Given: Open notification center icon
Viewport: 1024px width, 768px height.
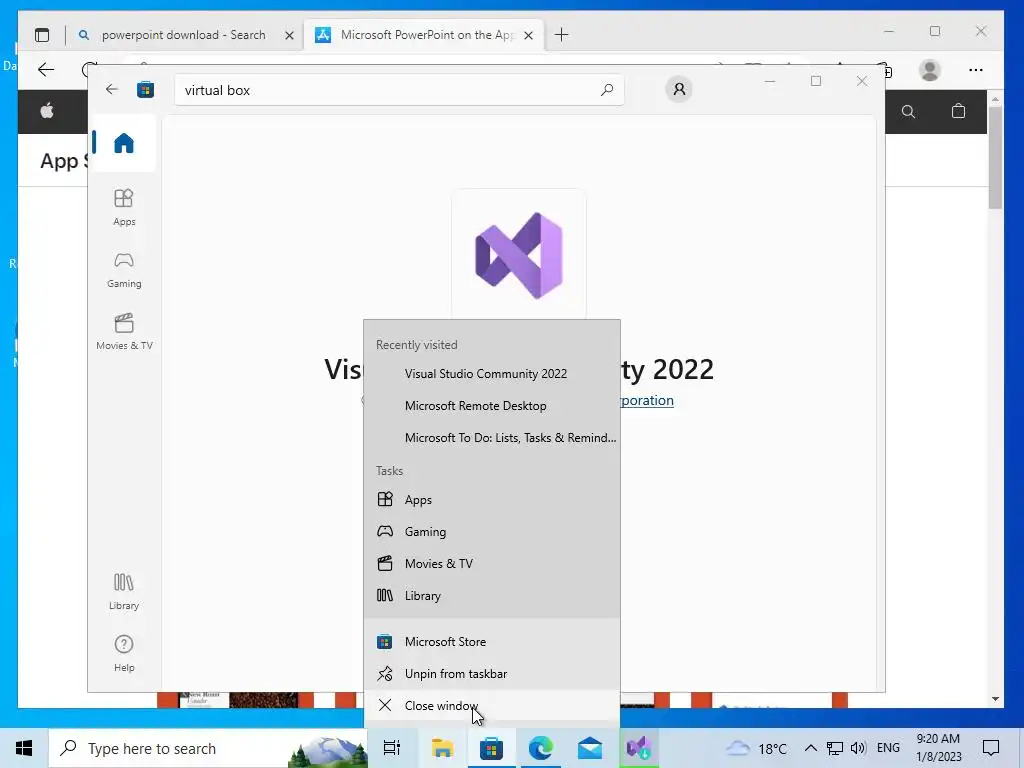Looking at the screenshot, I should click(991, 748).
